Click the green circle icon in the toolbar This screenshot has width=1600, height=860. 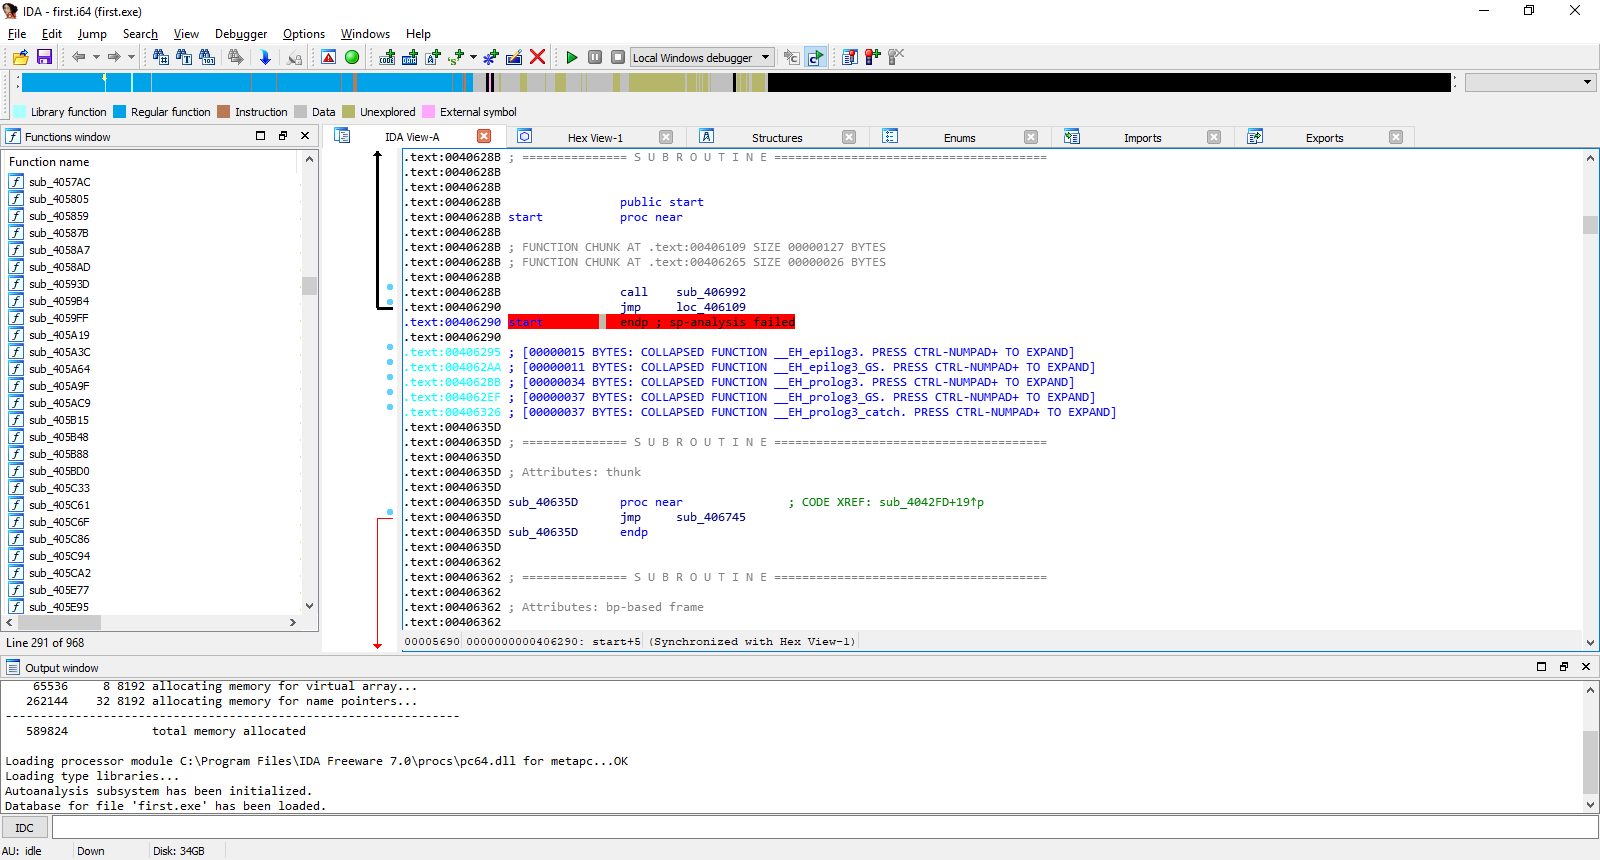pyautogui.click(x=352, y=57)
